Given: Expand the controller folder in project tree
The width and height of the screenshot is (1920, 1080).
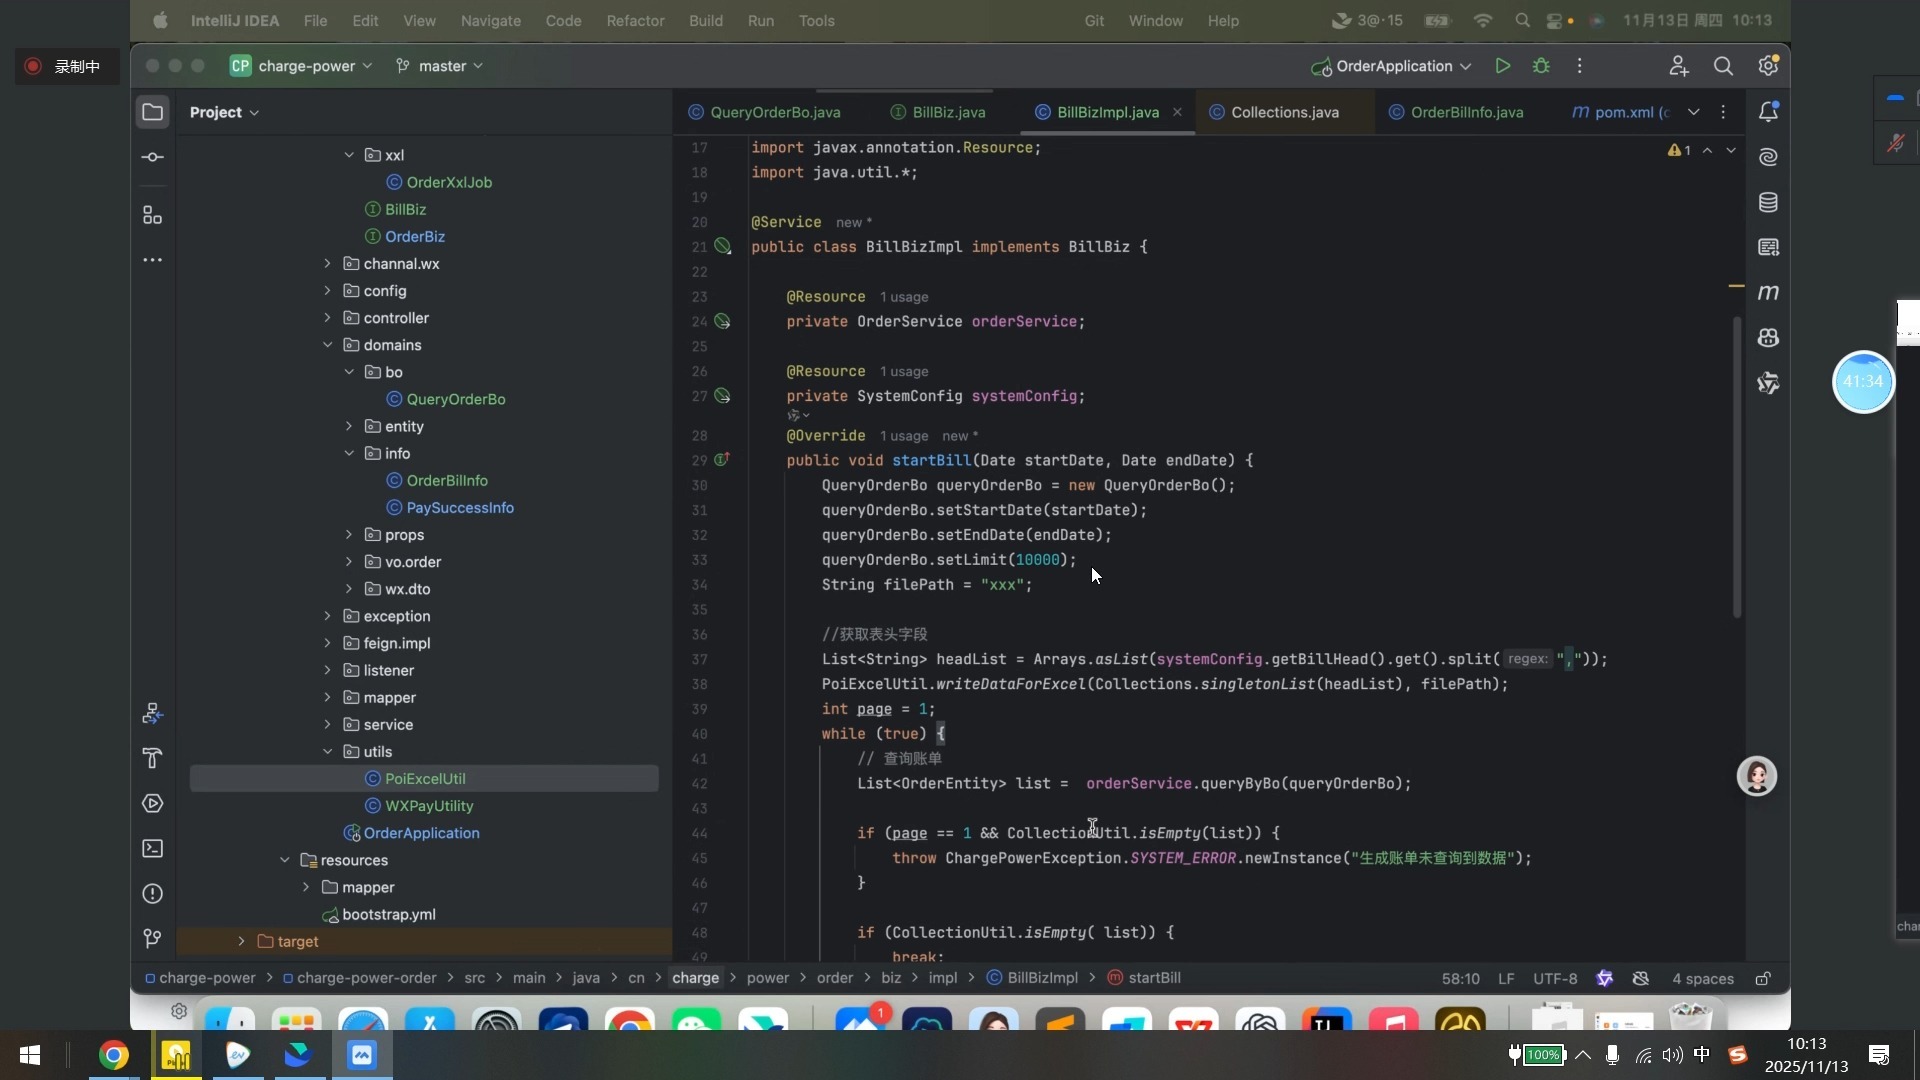Looking at the screenshot, I should point(327,318).
